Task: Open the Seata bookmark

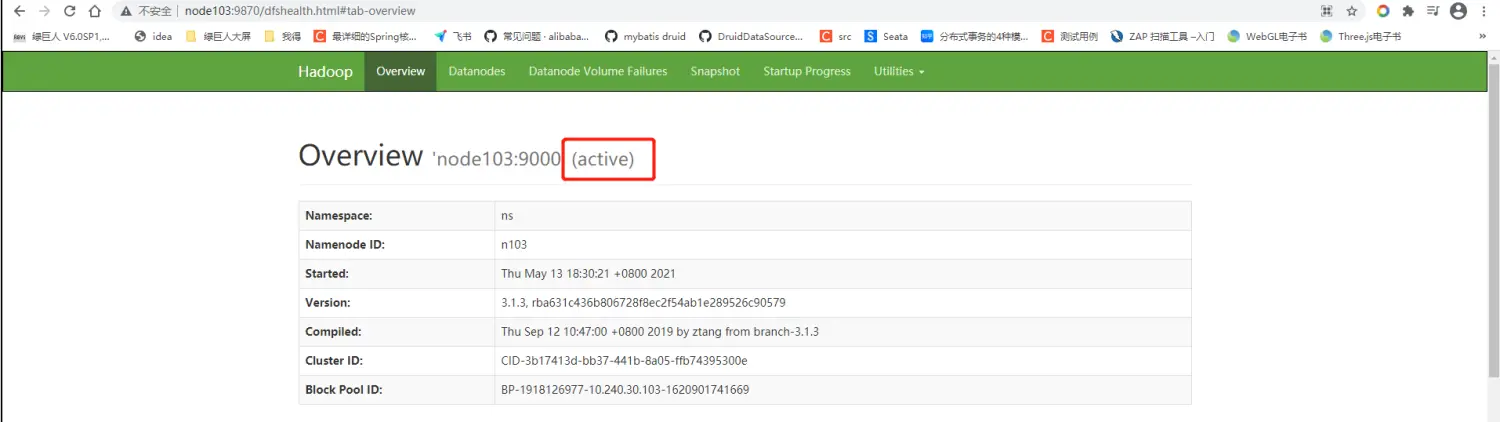Action: (886, 36)
